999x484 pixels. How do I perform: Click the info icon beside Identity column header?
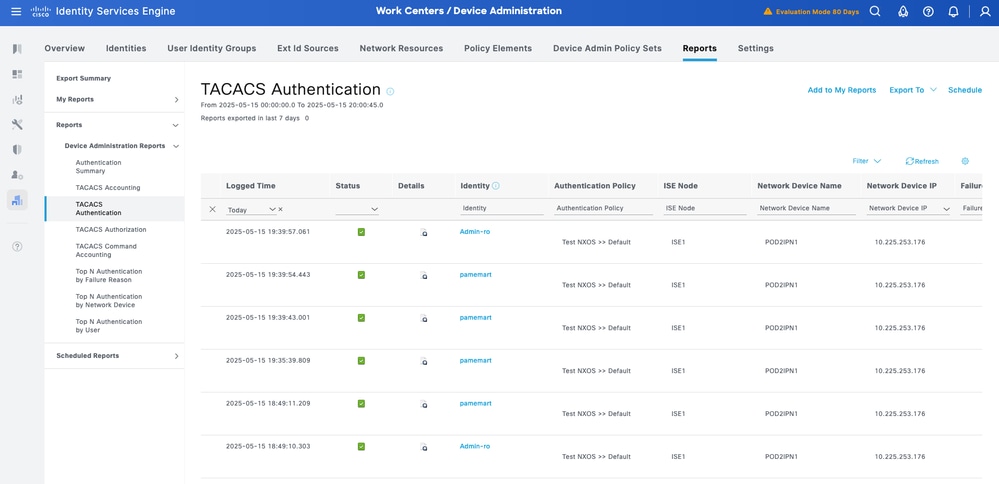click(496, 186)
